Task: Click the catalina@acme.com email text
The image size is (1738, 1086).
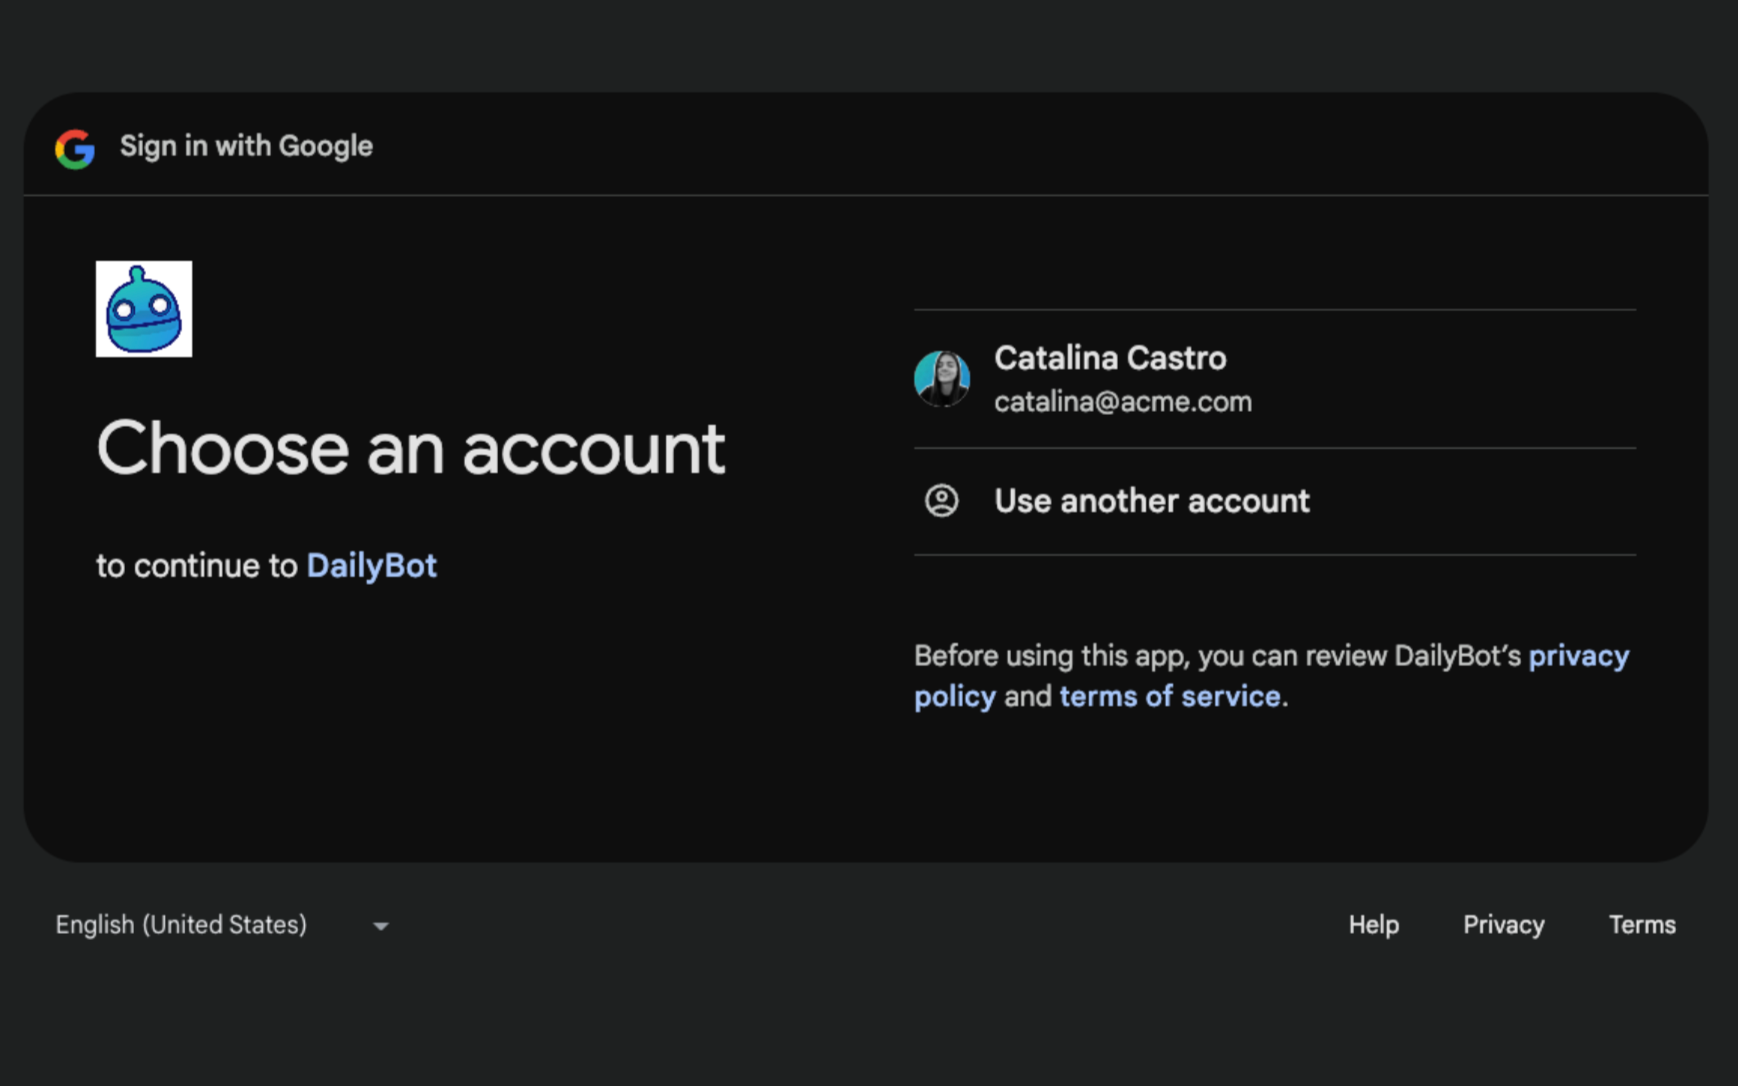Action: 1122,402
